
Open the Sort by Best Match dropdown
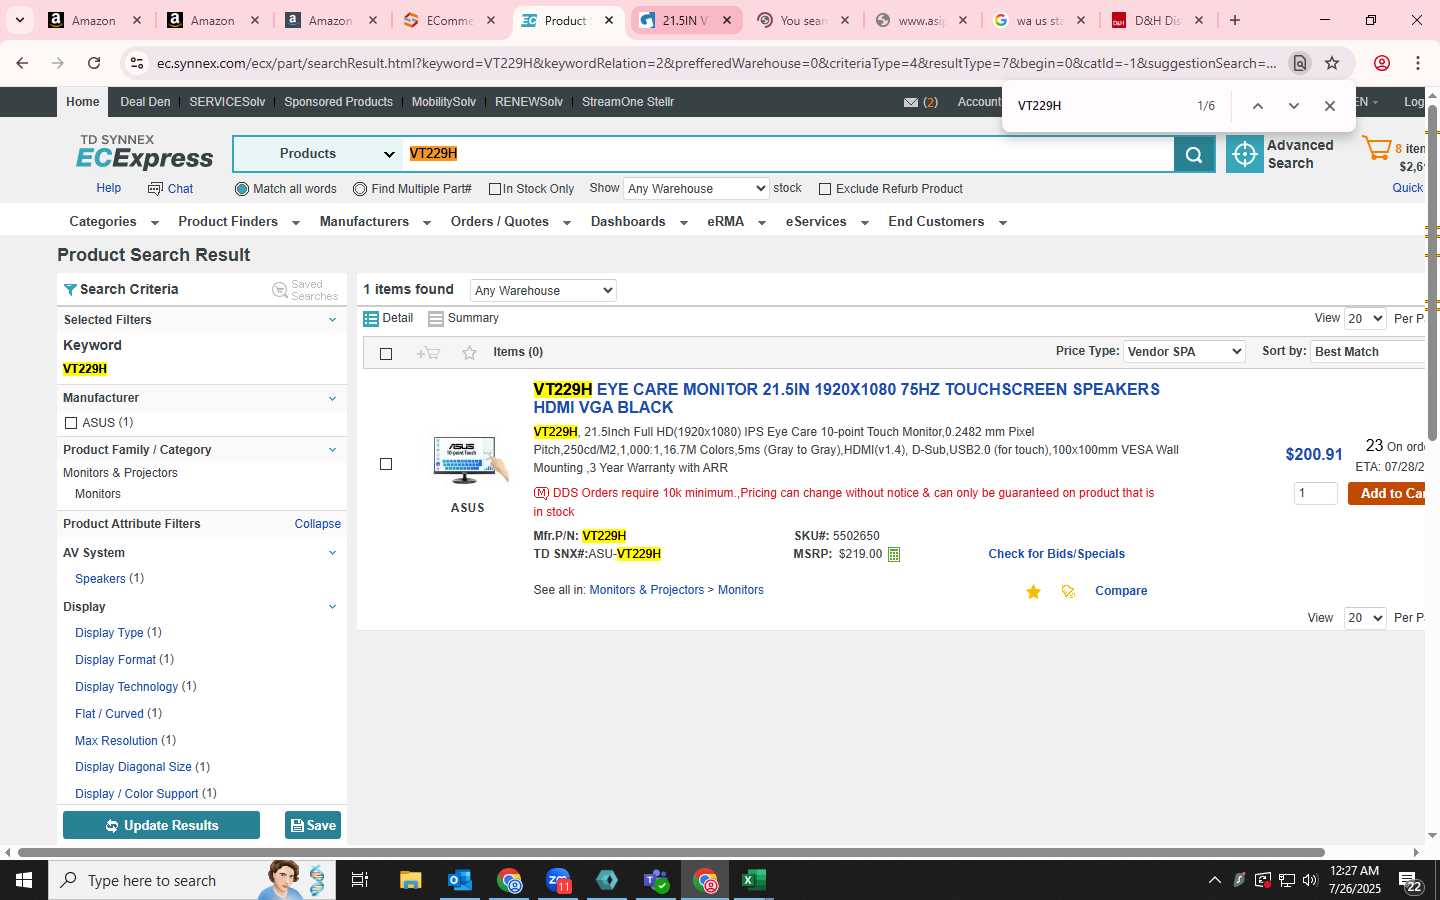click(1369, 351)
